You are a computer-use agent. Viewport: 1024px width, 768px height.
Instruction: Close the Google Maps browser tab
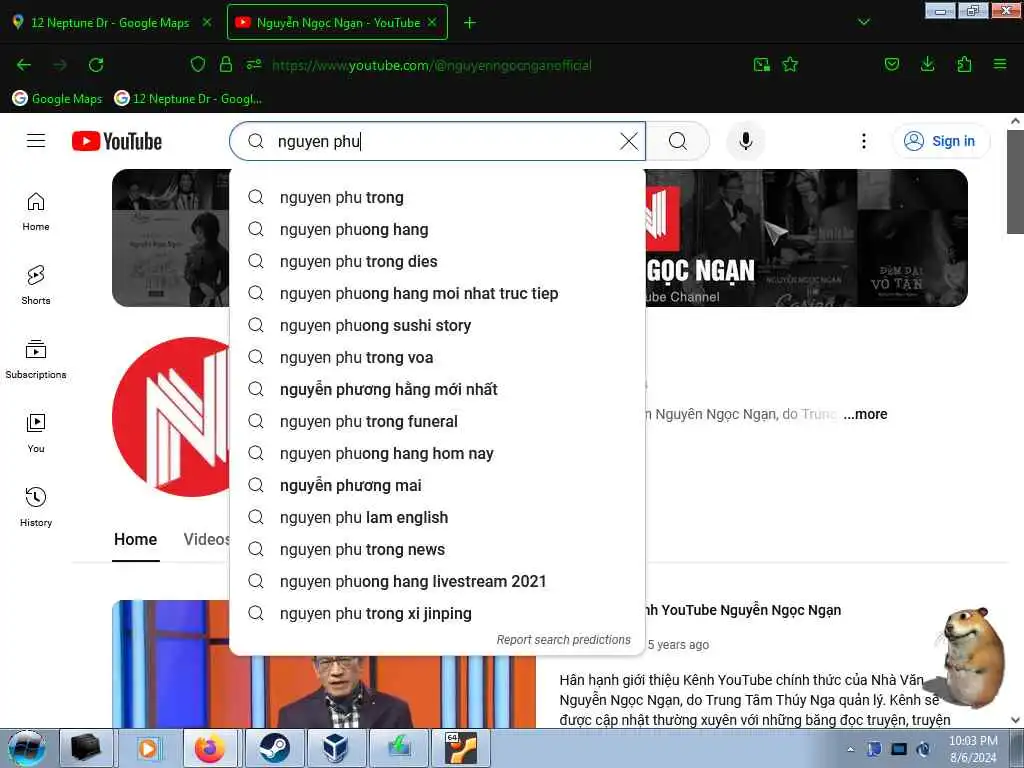pos(207,22)
